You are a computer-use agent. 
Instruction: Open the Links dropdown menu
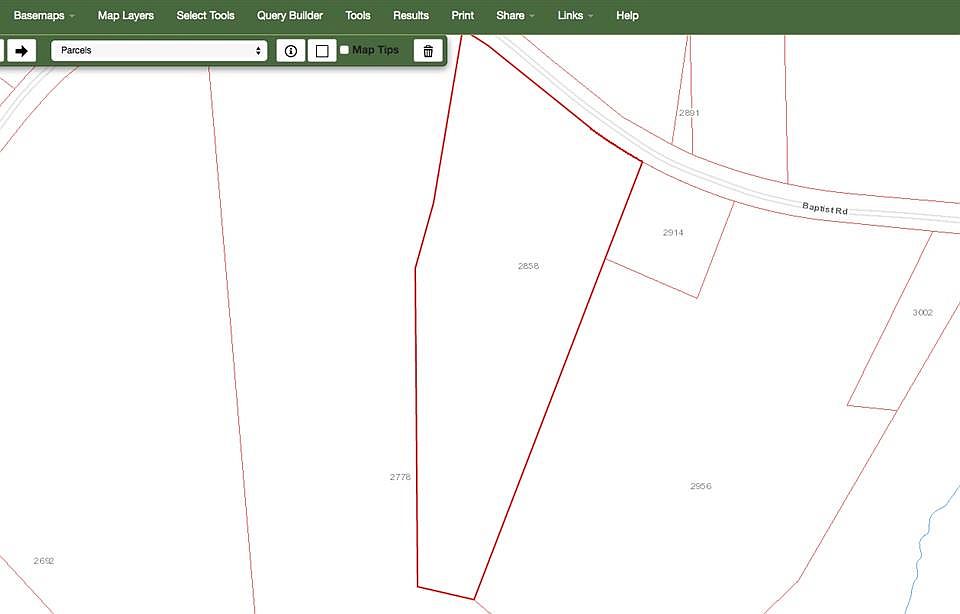click(575, 16)
